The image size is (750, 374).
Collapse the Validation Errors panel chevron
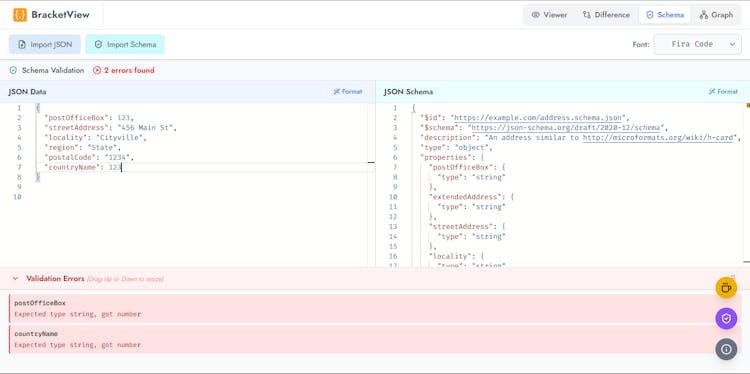[15, 278]
